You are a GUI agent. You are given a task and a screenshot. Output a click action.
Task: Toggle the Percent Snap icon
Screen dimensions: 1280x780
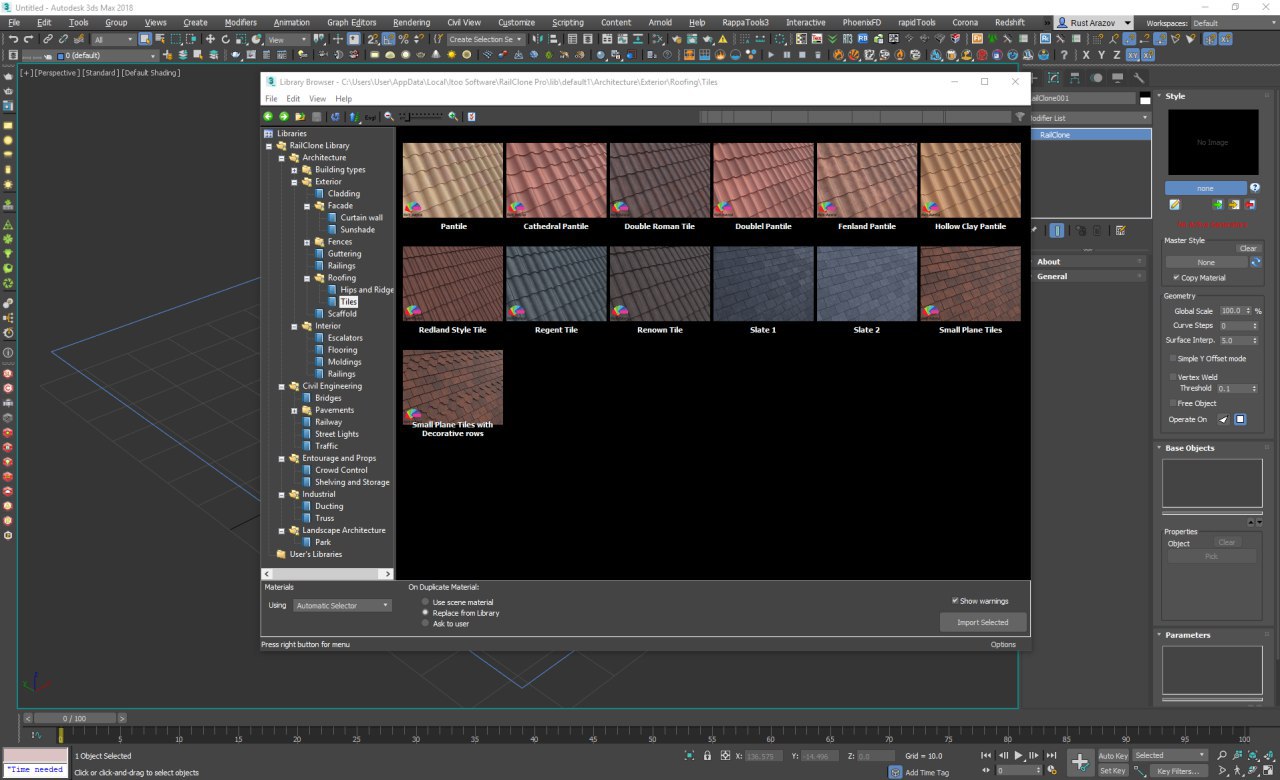[403, 39]
